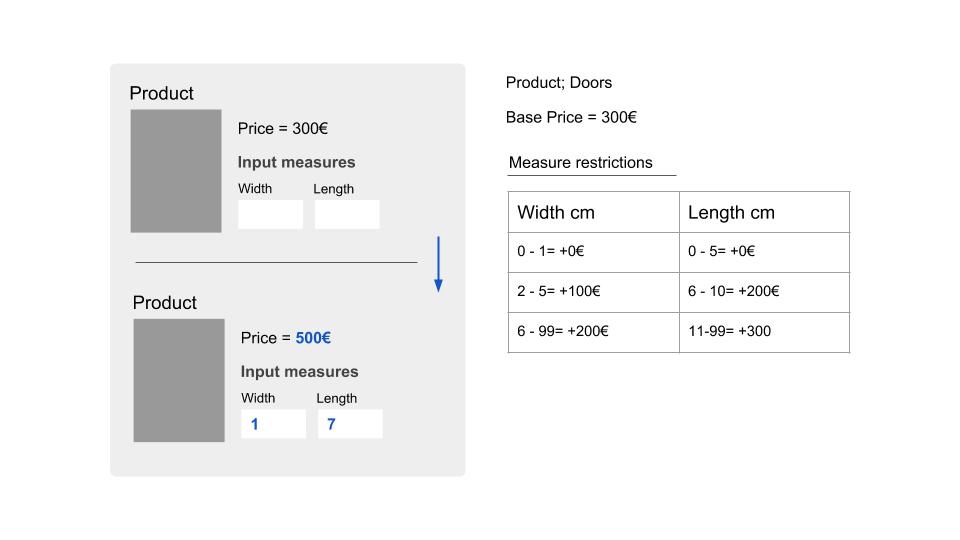Click the Width field containing 1
The image size is (960, 540).
coord(273,424)
